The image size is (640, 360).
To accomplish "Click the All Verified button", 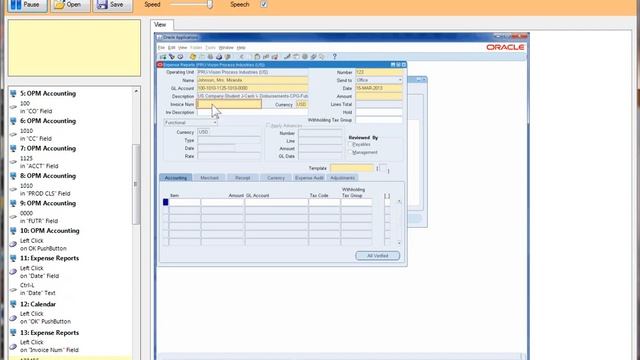I will pyautogui.click(x=378, y=256).
